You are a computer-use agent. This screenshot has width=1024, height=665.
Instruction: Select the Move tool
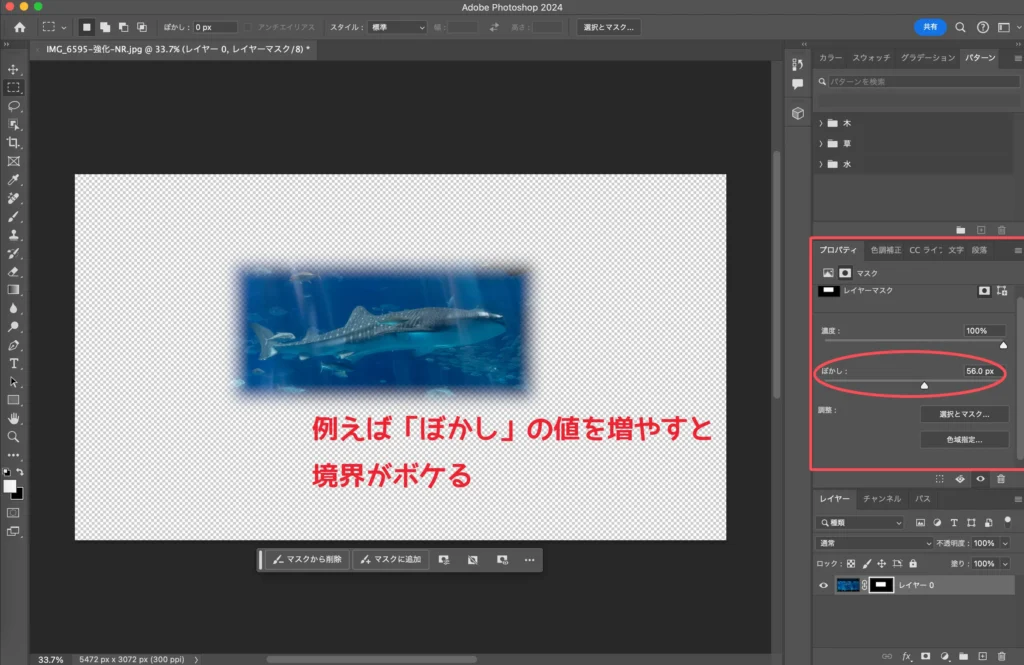[x=14, y=69]
